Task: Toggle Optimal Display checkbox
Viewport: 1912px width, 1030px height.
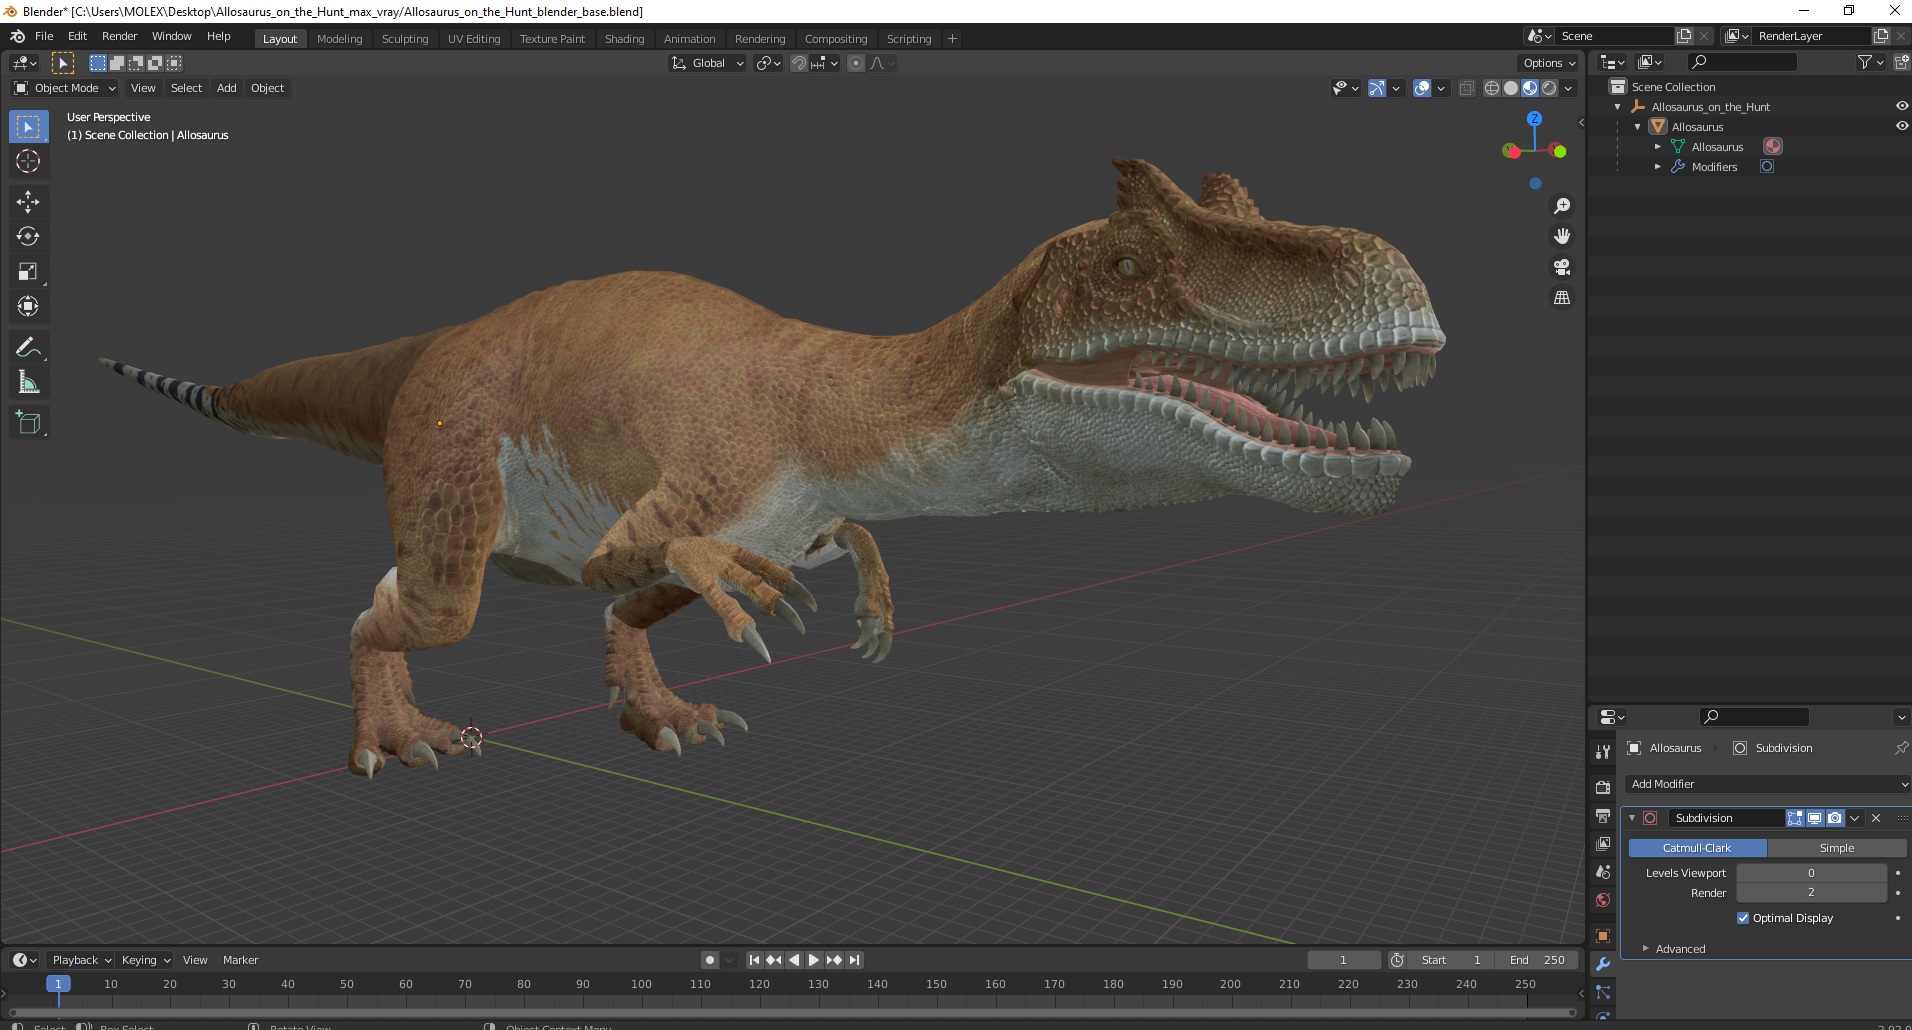Action: [1743, 918]
